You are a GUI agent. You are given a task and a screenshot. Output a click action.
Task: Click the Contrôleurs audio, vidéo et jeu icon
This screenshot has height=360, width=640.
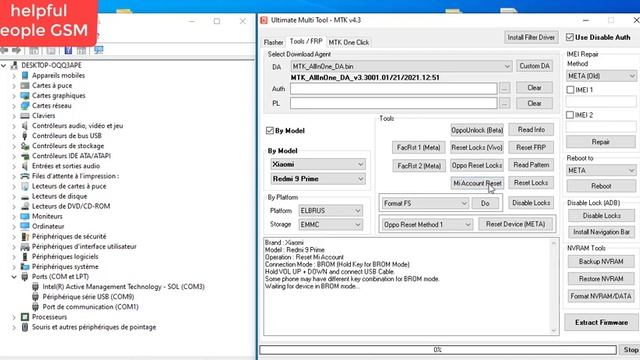(25, 126)
